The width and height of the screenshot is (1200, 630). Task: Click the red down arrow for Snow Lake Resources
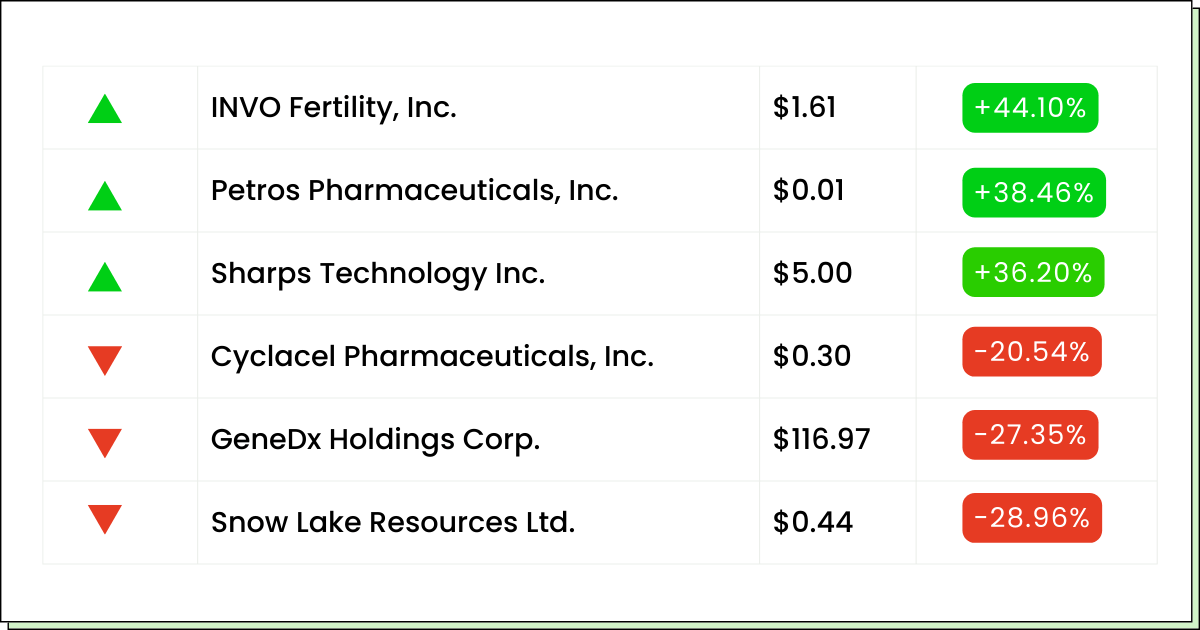pyautogui.click(x=105, y=520)
